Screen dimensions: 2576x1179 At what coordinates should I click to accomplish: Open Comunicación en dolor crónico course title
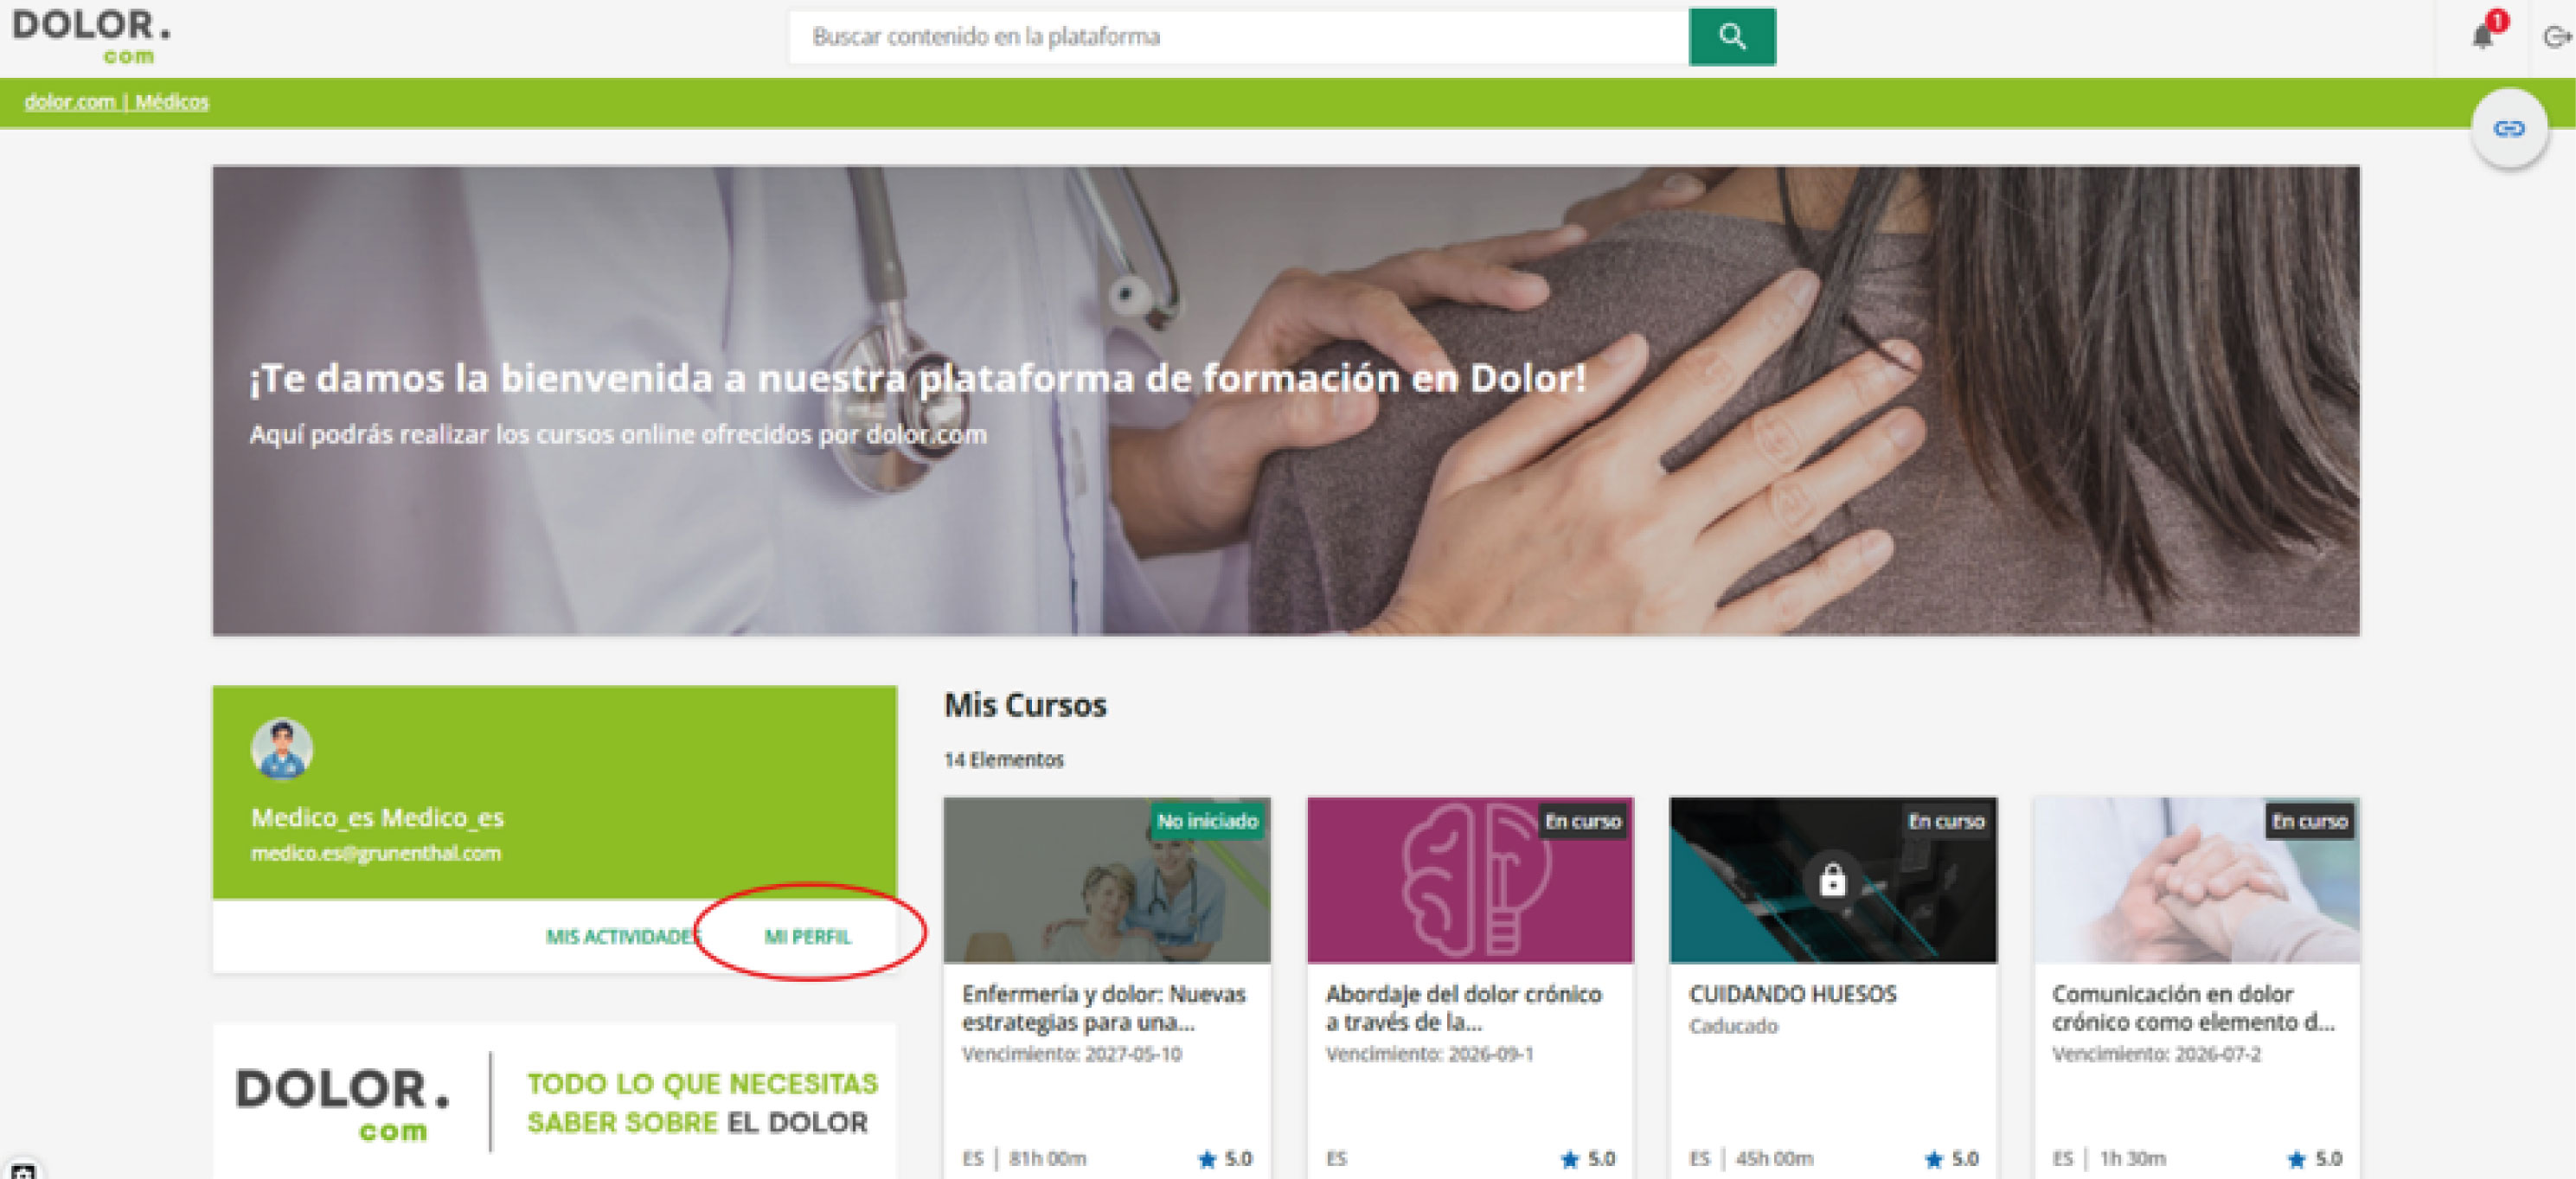[x=2193, y=1008]
